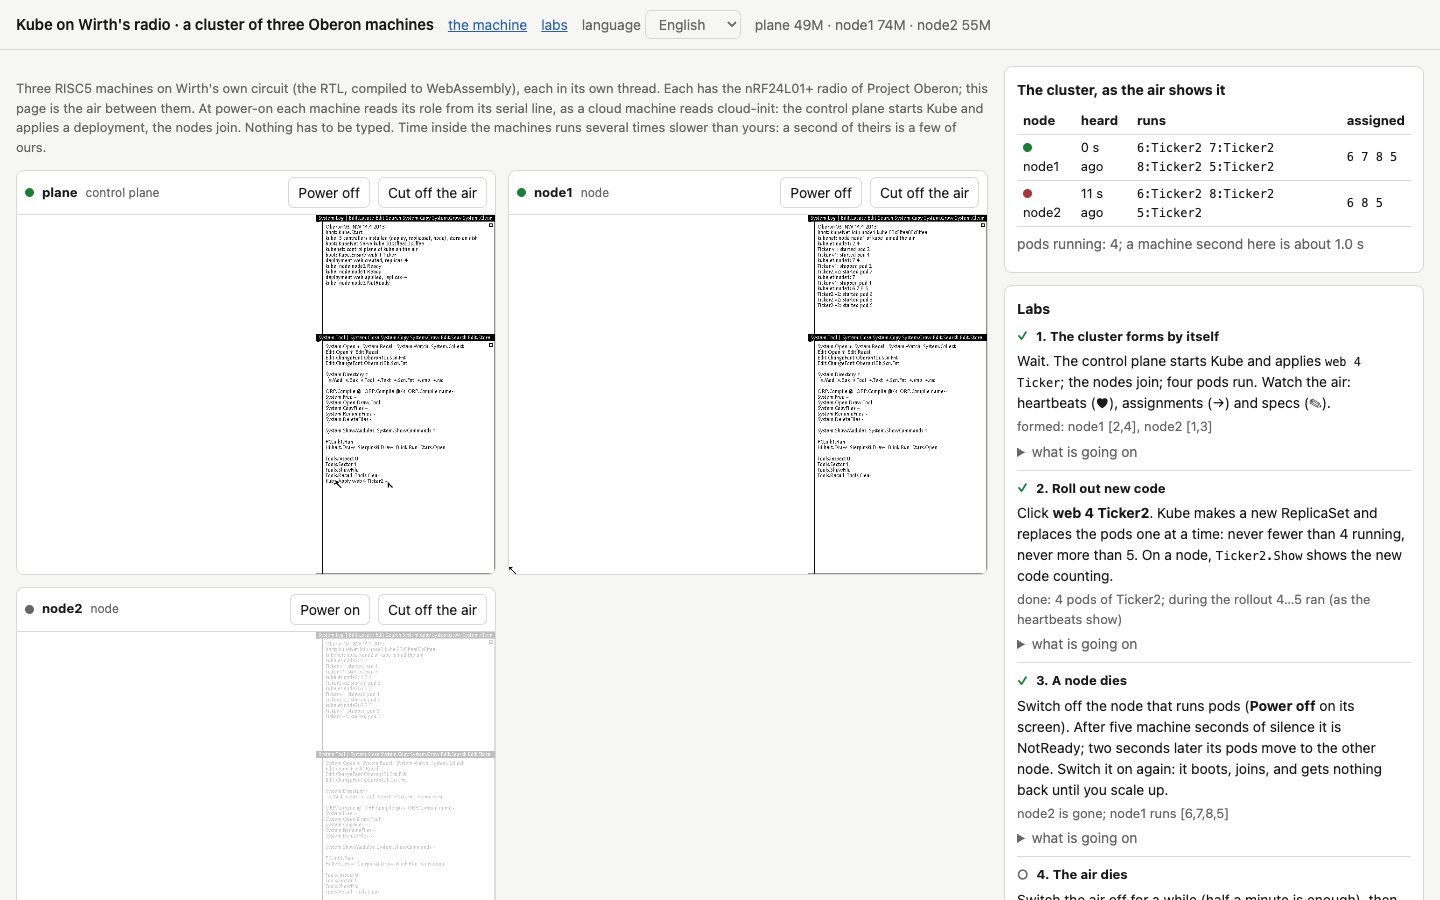The width and height of the screenshot is (1440, 900).
Task: Click the node1 machine's Oberon screen
Action: (748, 394)
